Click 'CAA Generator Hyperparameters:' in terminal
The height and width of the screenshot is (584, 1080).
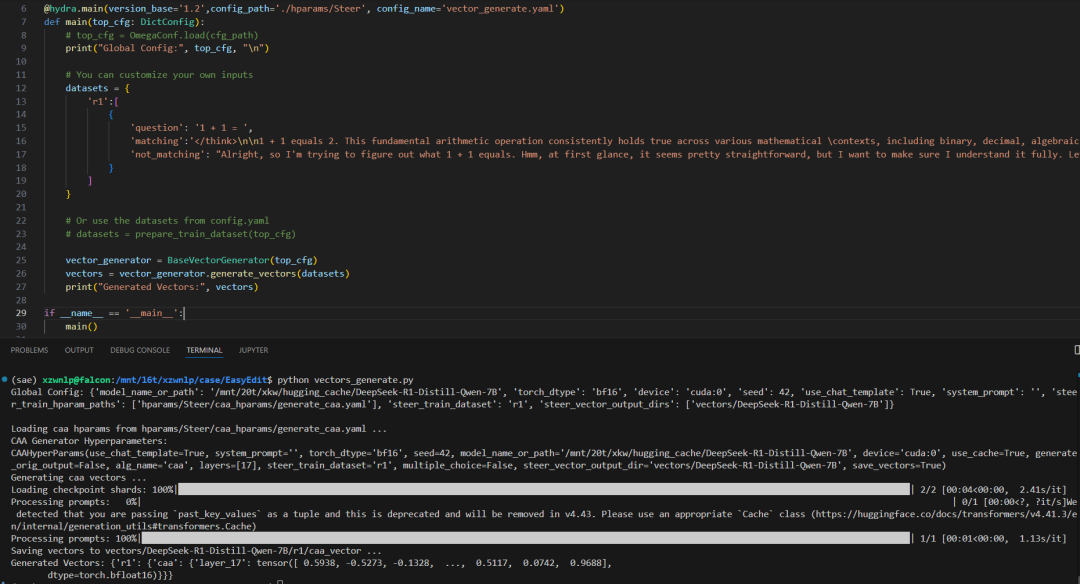(89, 441)
